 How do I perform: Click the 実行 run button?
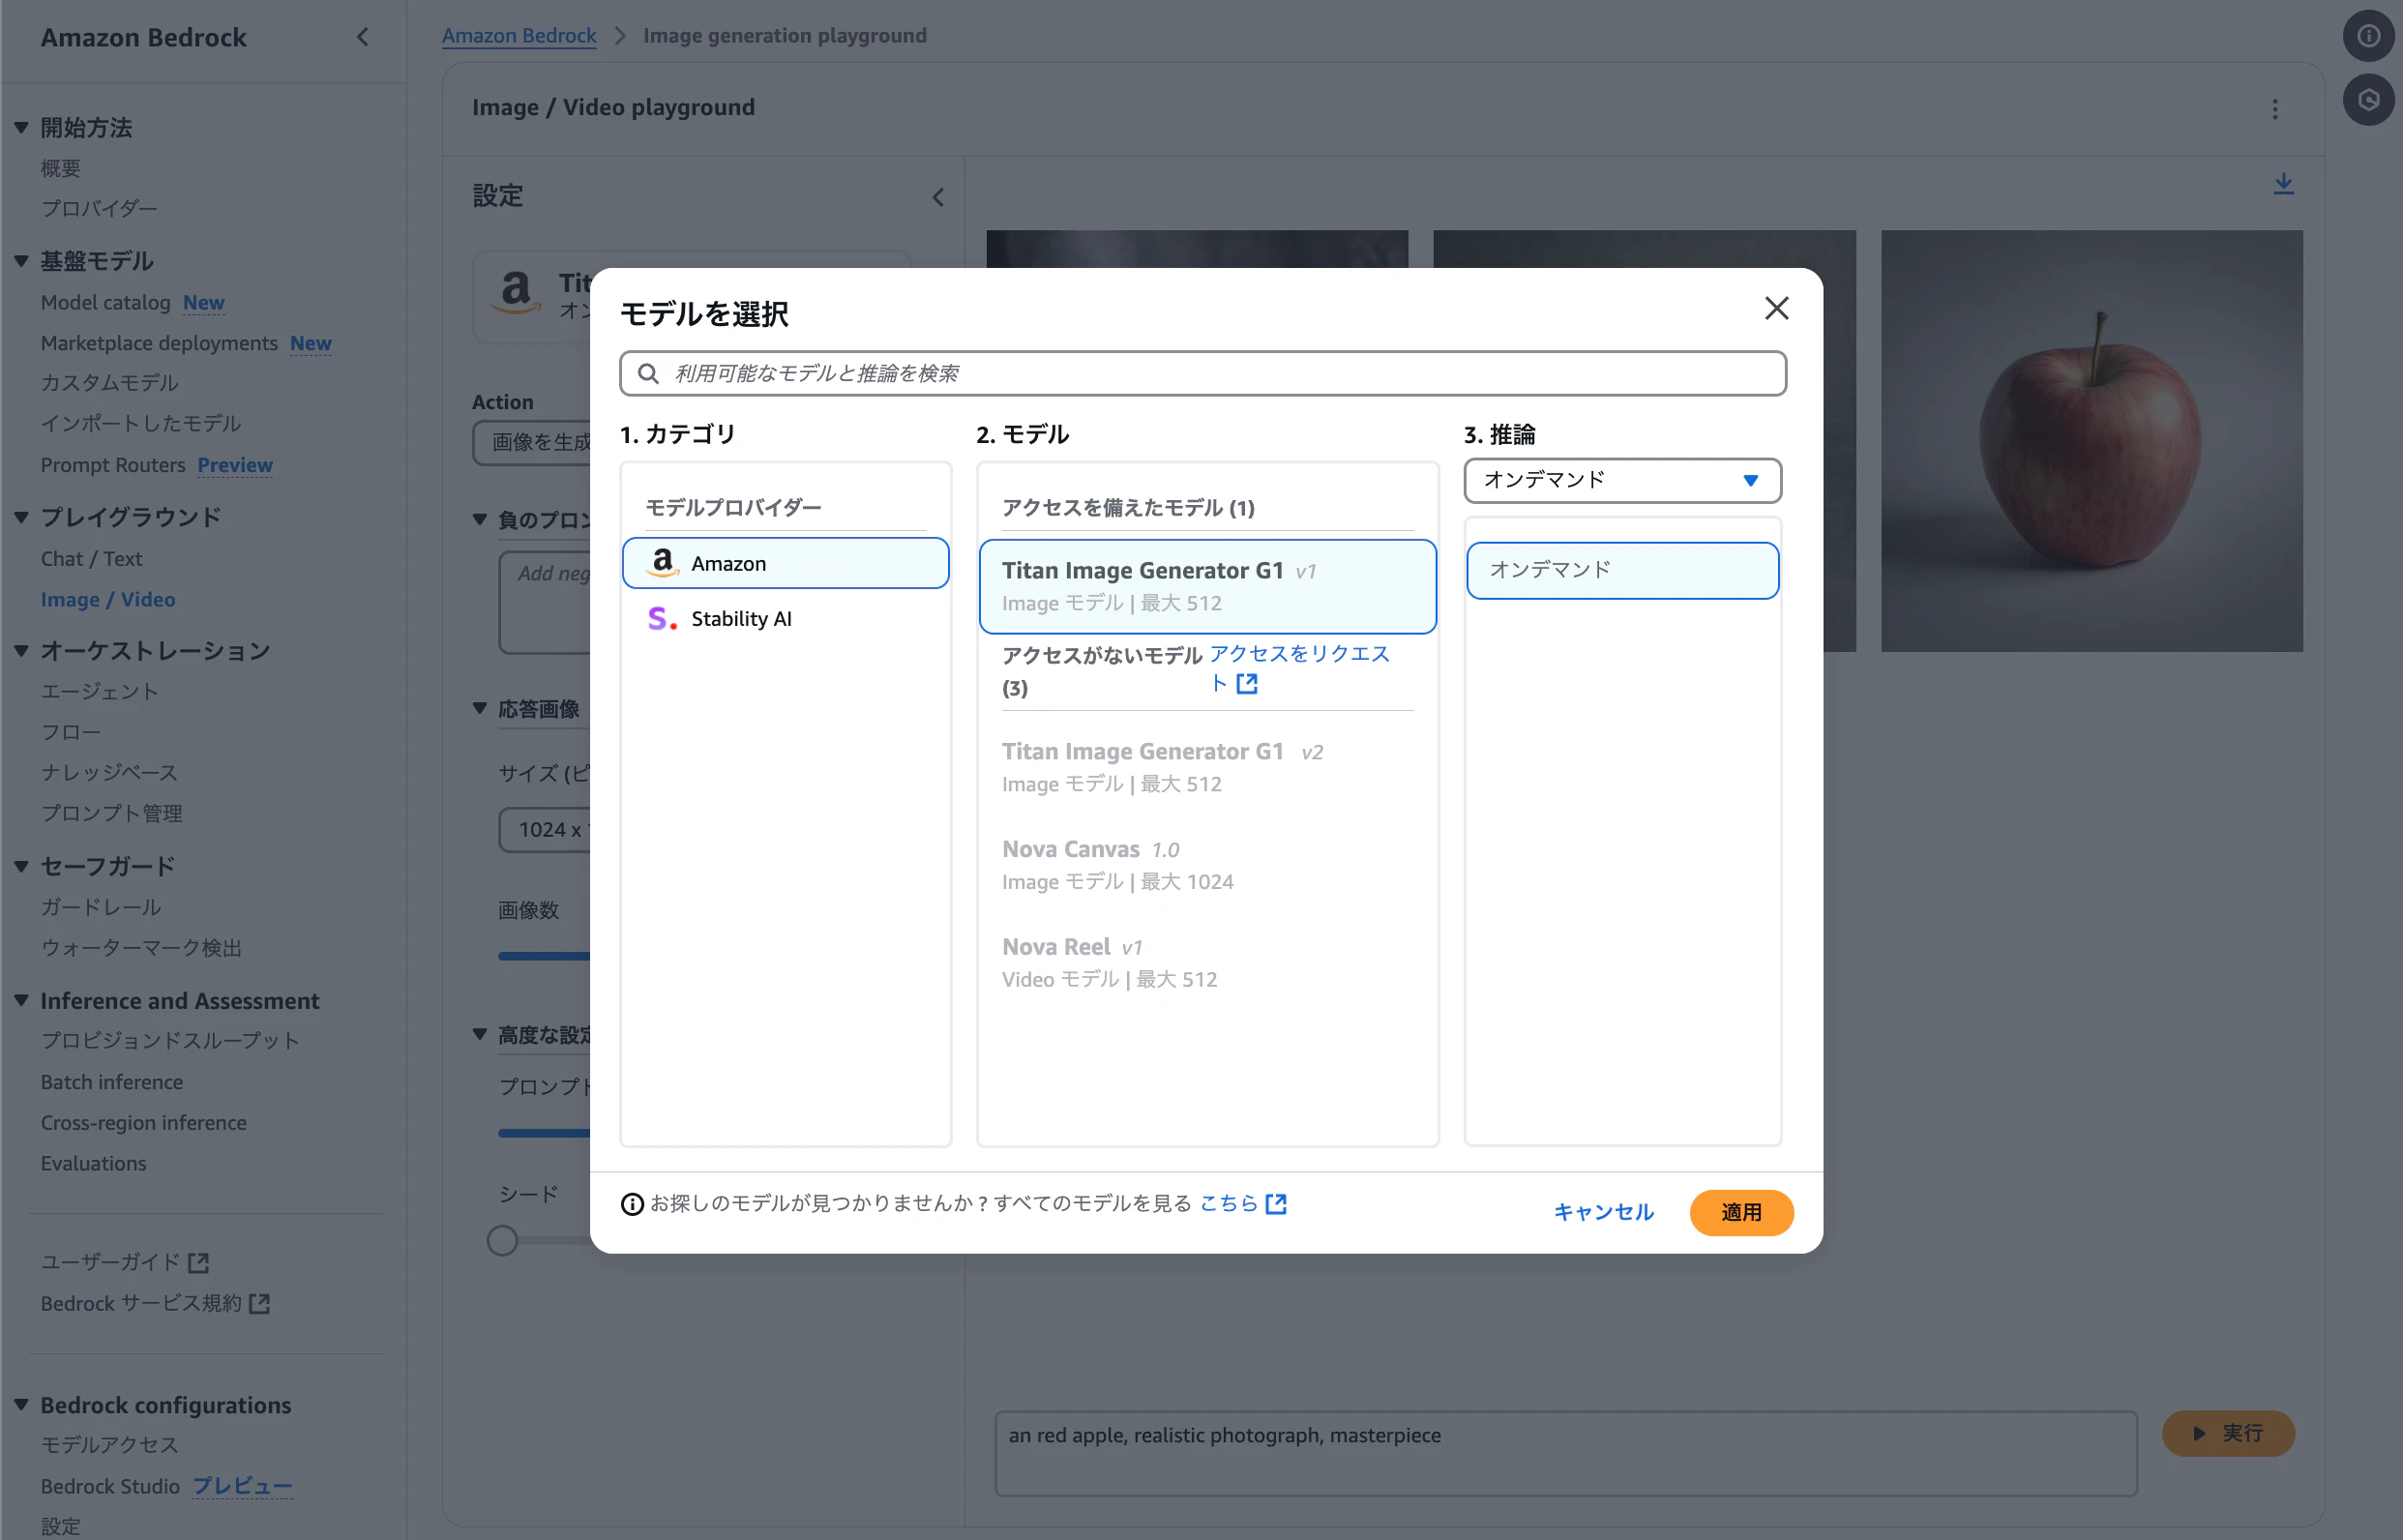click(x=2228, y=1434)
